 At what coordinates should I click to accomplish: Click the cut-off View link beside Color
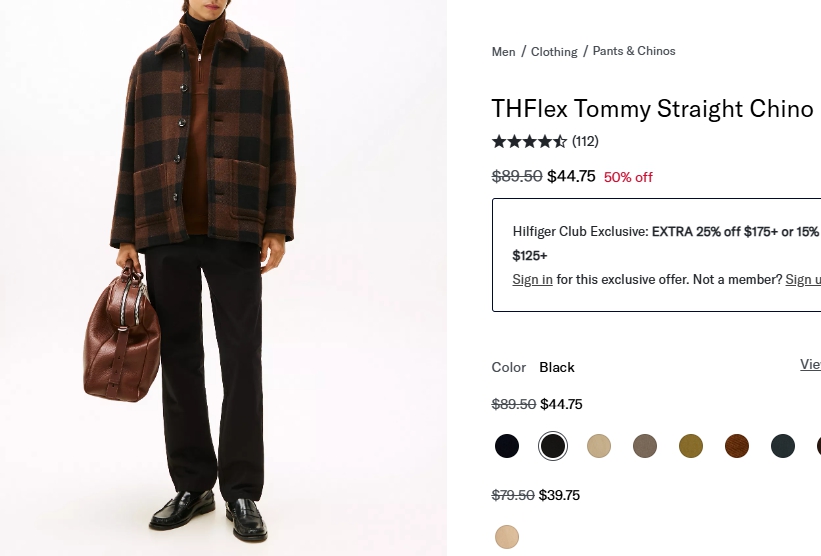(x=810, y=365)
